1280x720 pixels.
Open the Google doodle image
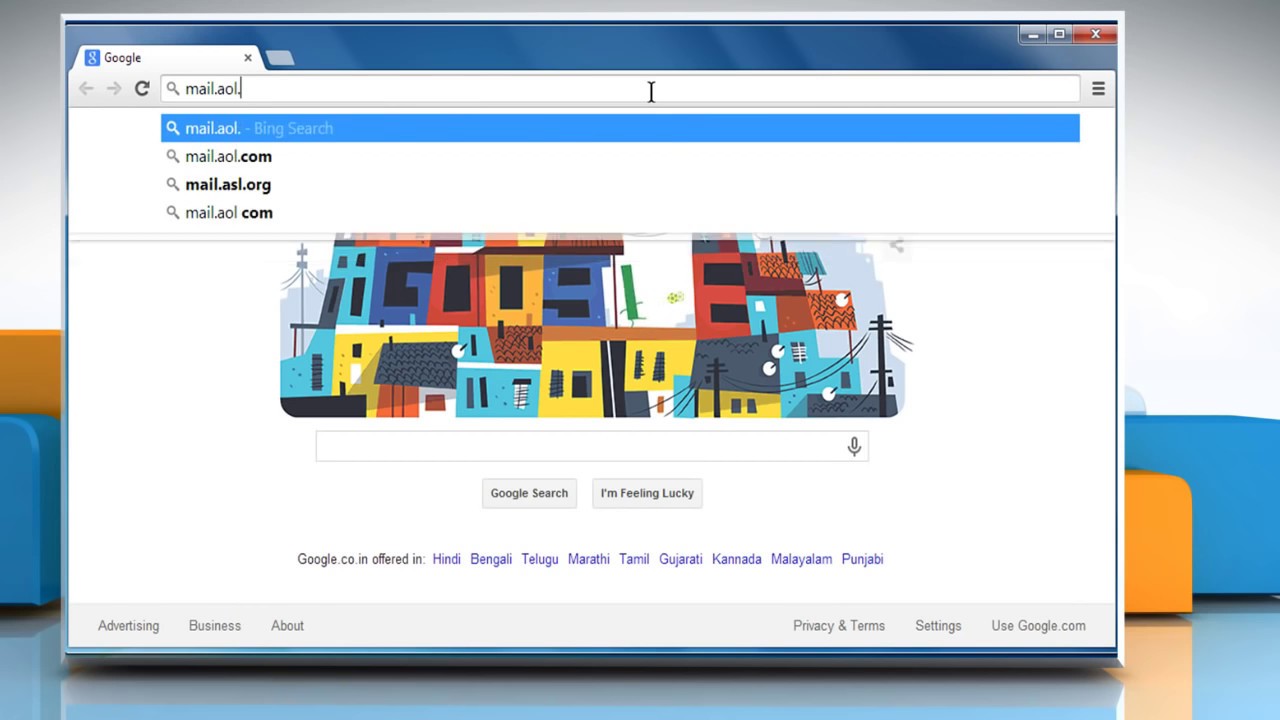pyautogui.click(x=592, y=325)
